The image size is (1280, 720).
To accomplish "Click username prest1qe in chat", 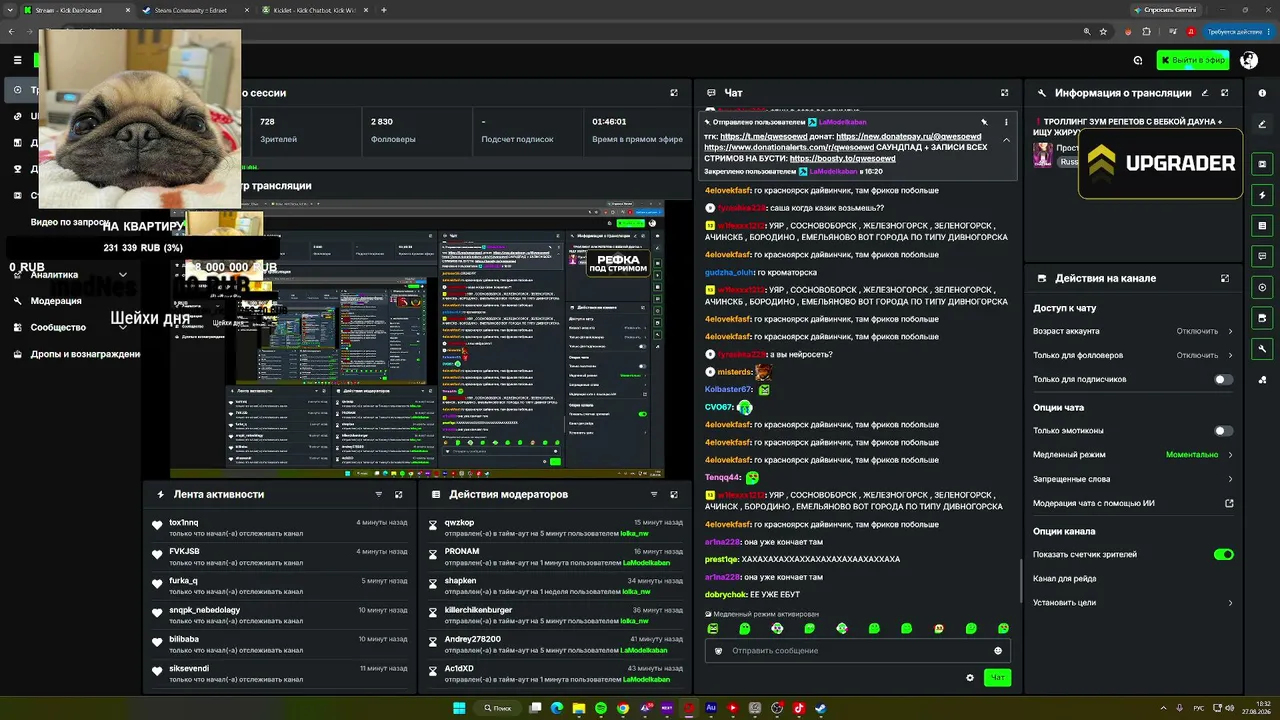I will pos(721,559).
